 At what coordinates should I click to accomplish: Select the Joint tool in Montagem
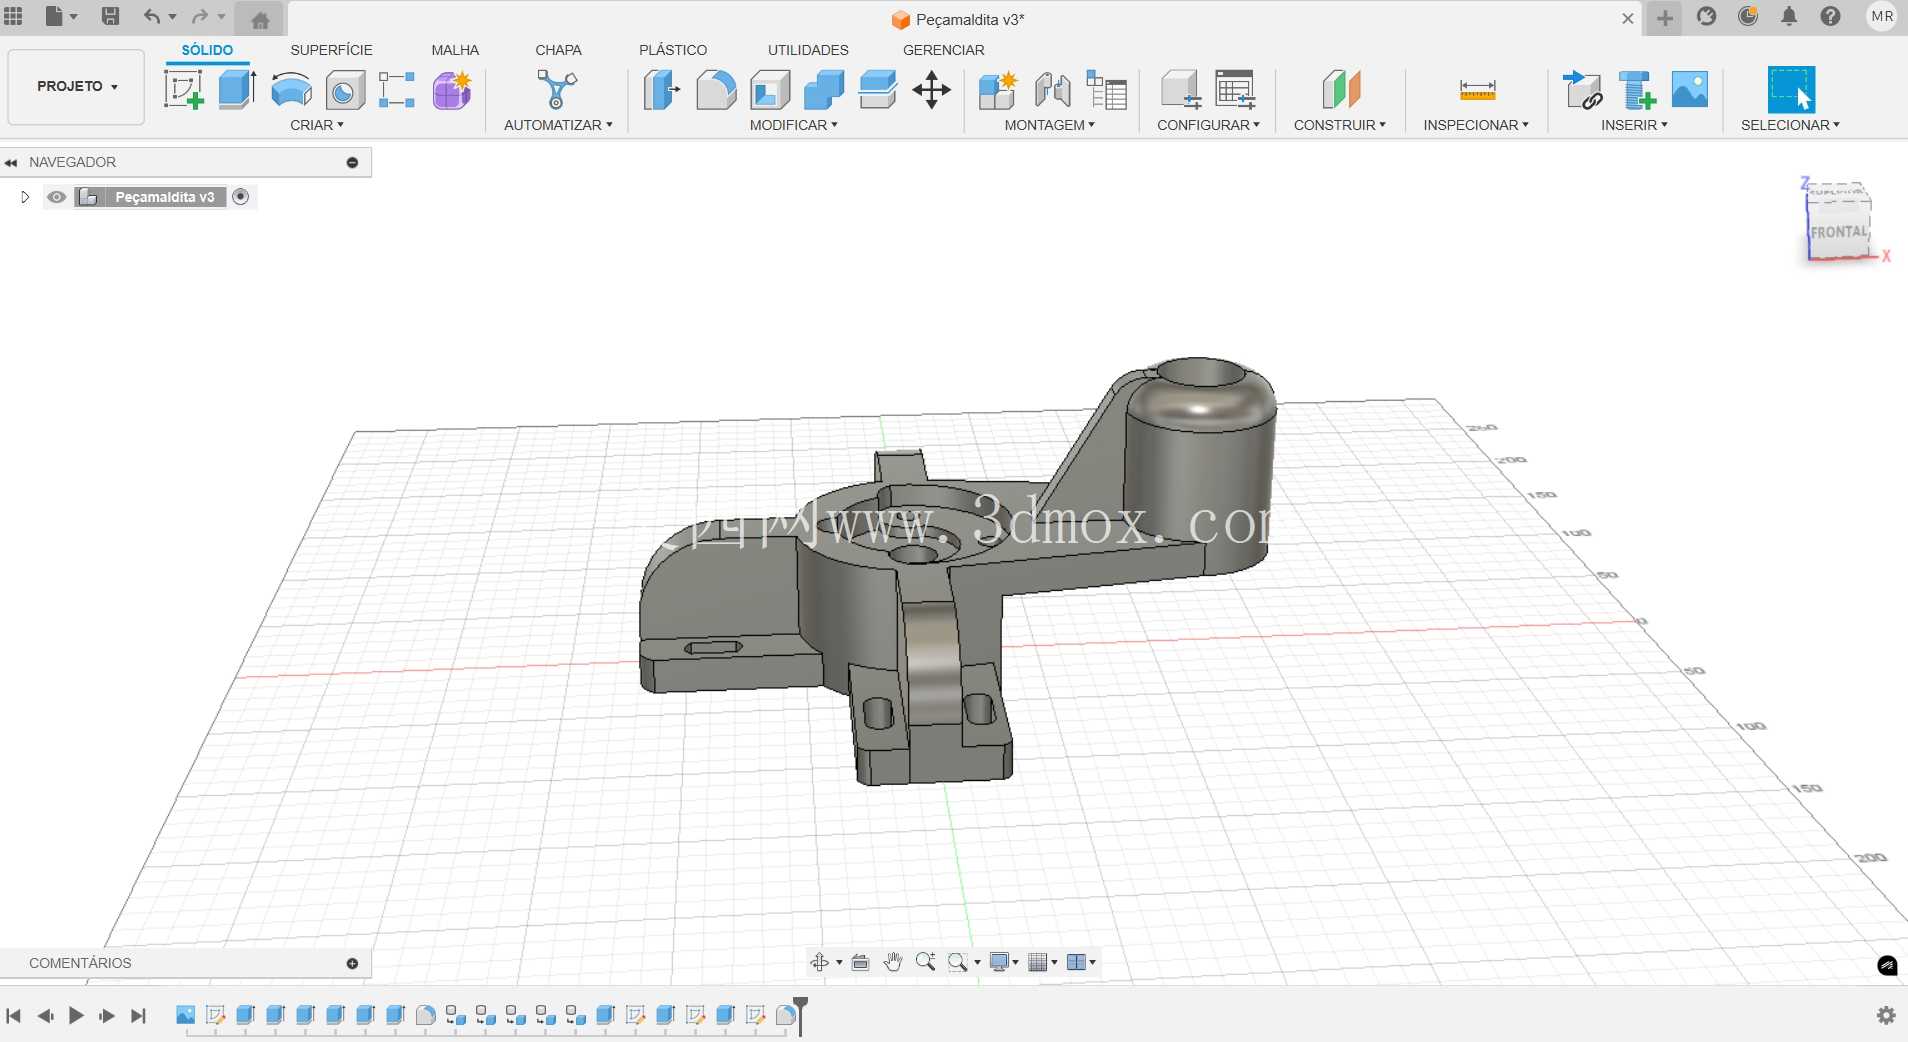tap(1052, 90)
